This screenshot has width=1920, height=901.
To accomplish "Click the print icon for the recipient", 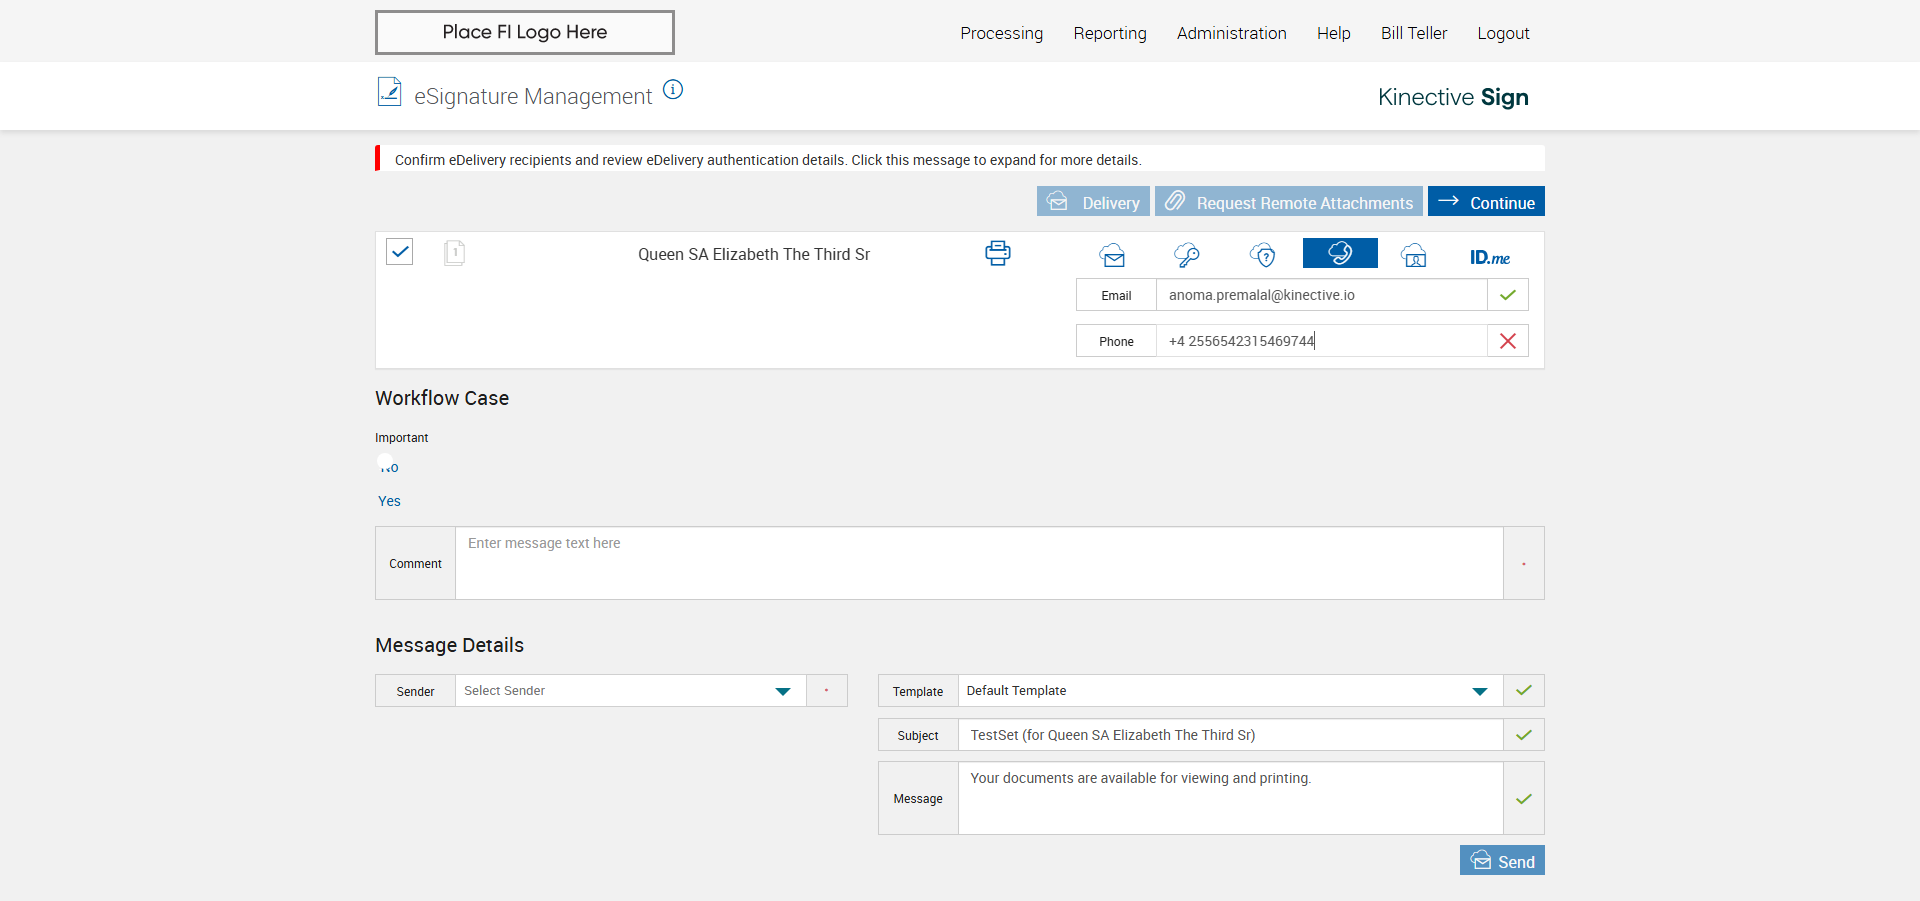I will 997,253.
